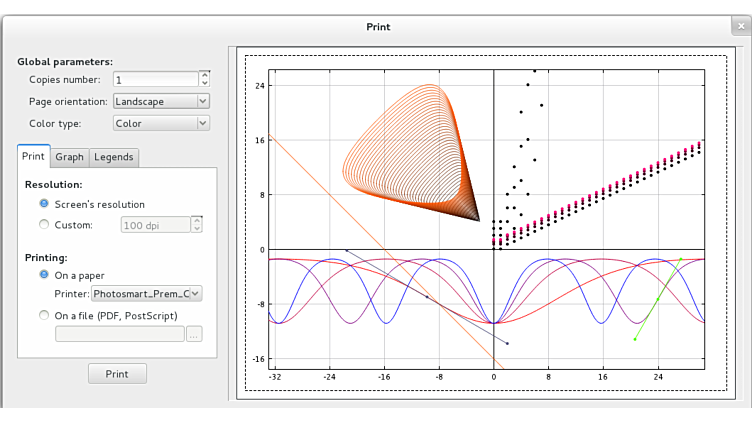Select Screen's resolution option
Image resolution: width=752 pixels, height=423 pixels.
[43, 204]
